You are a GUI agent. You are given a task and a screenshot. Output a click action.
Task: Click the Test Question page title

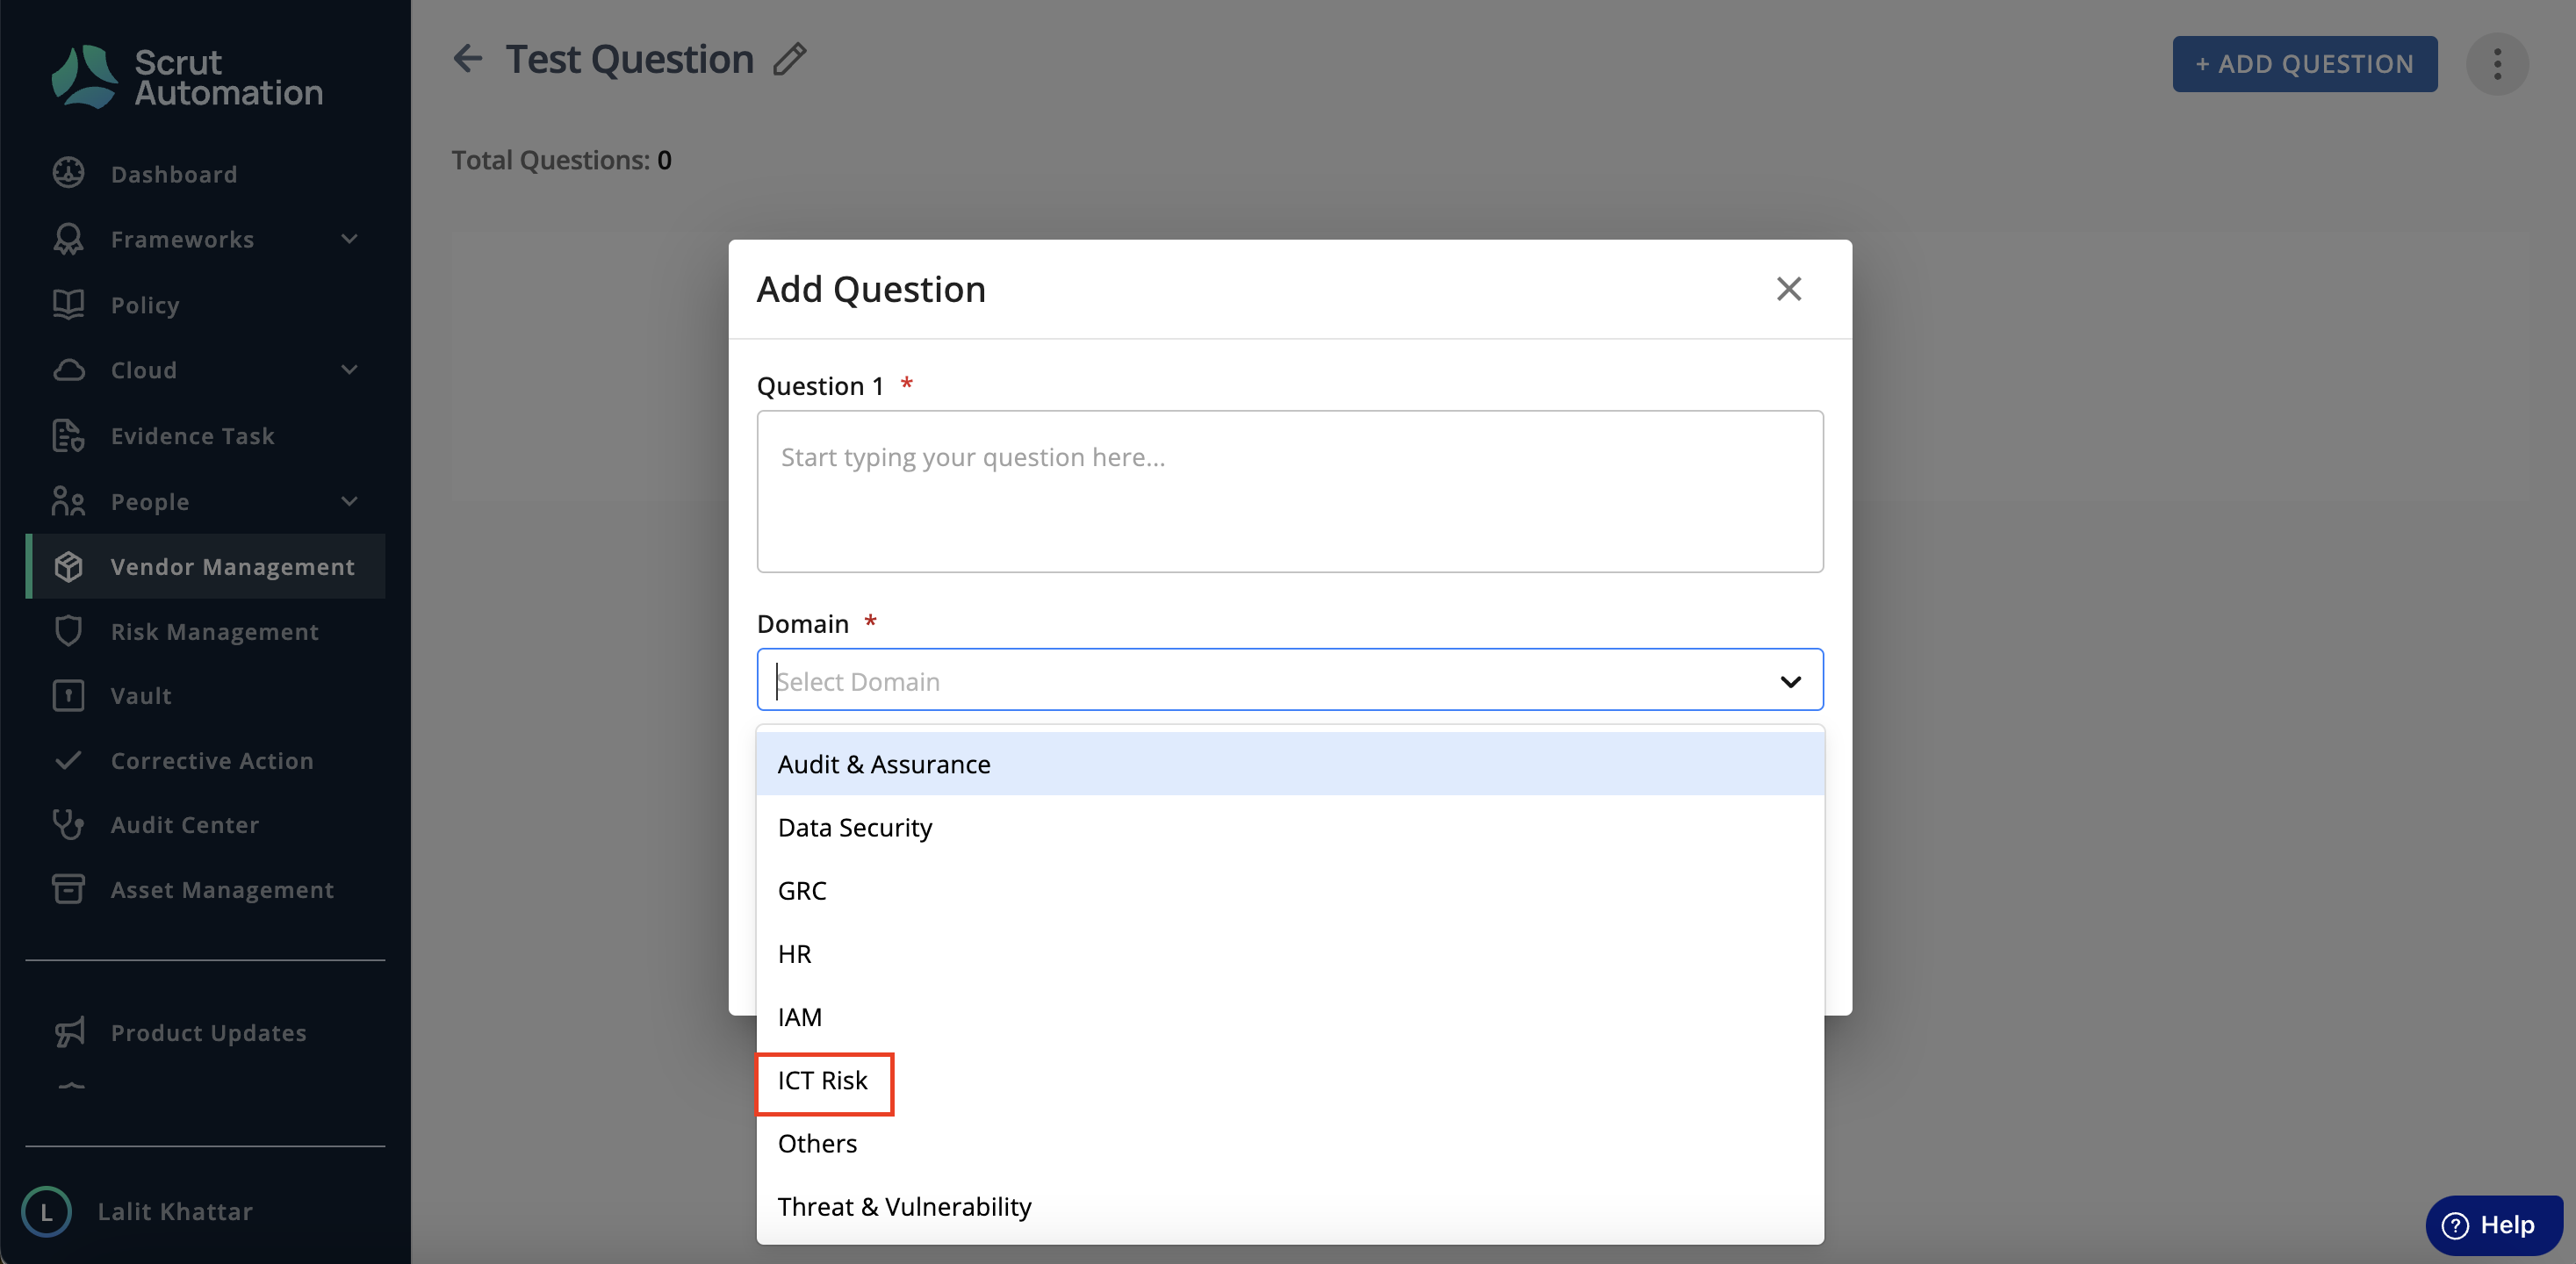(629, 59)
